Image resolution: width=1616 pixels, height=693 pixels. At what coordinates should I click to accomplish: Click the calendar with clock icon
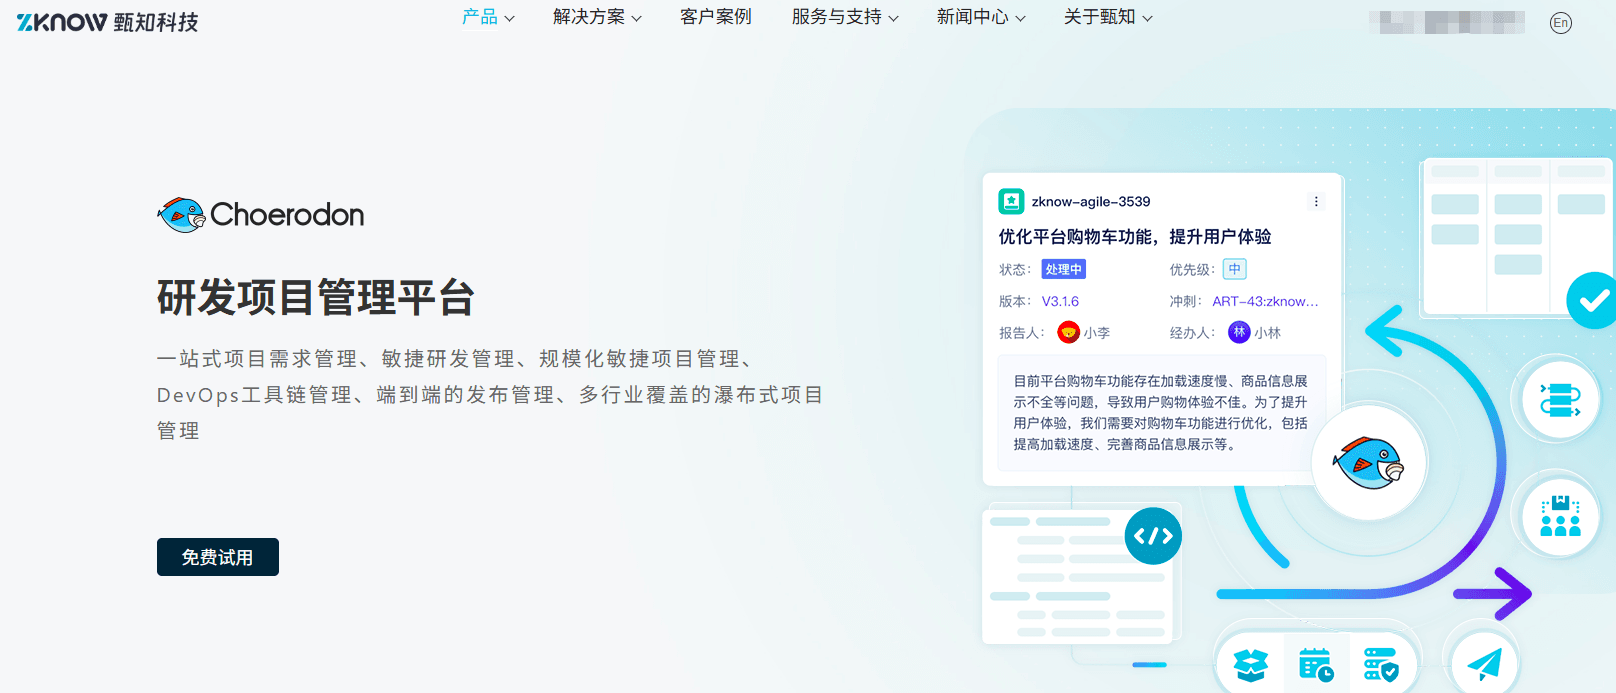click(x=1315, y=664)
